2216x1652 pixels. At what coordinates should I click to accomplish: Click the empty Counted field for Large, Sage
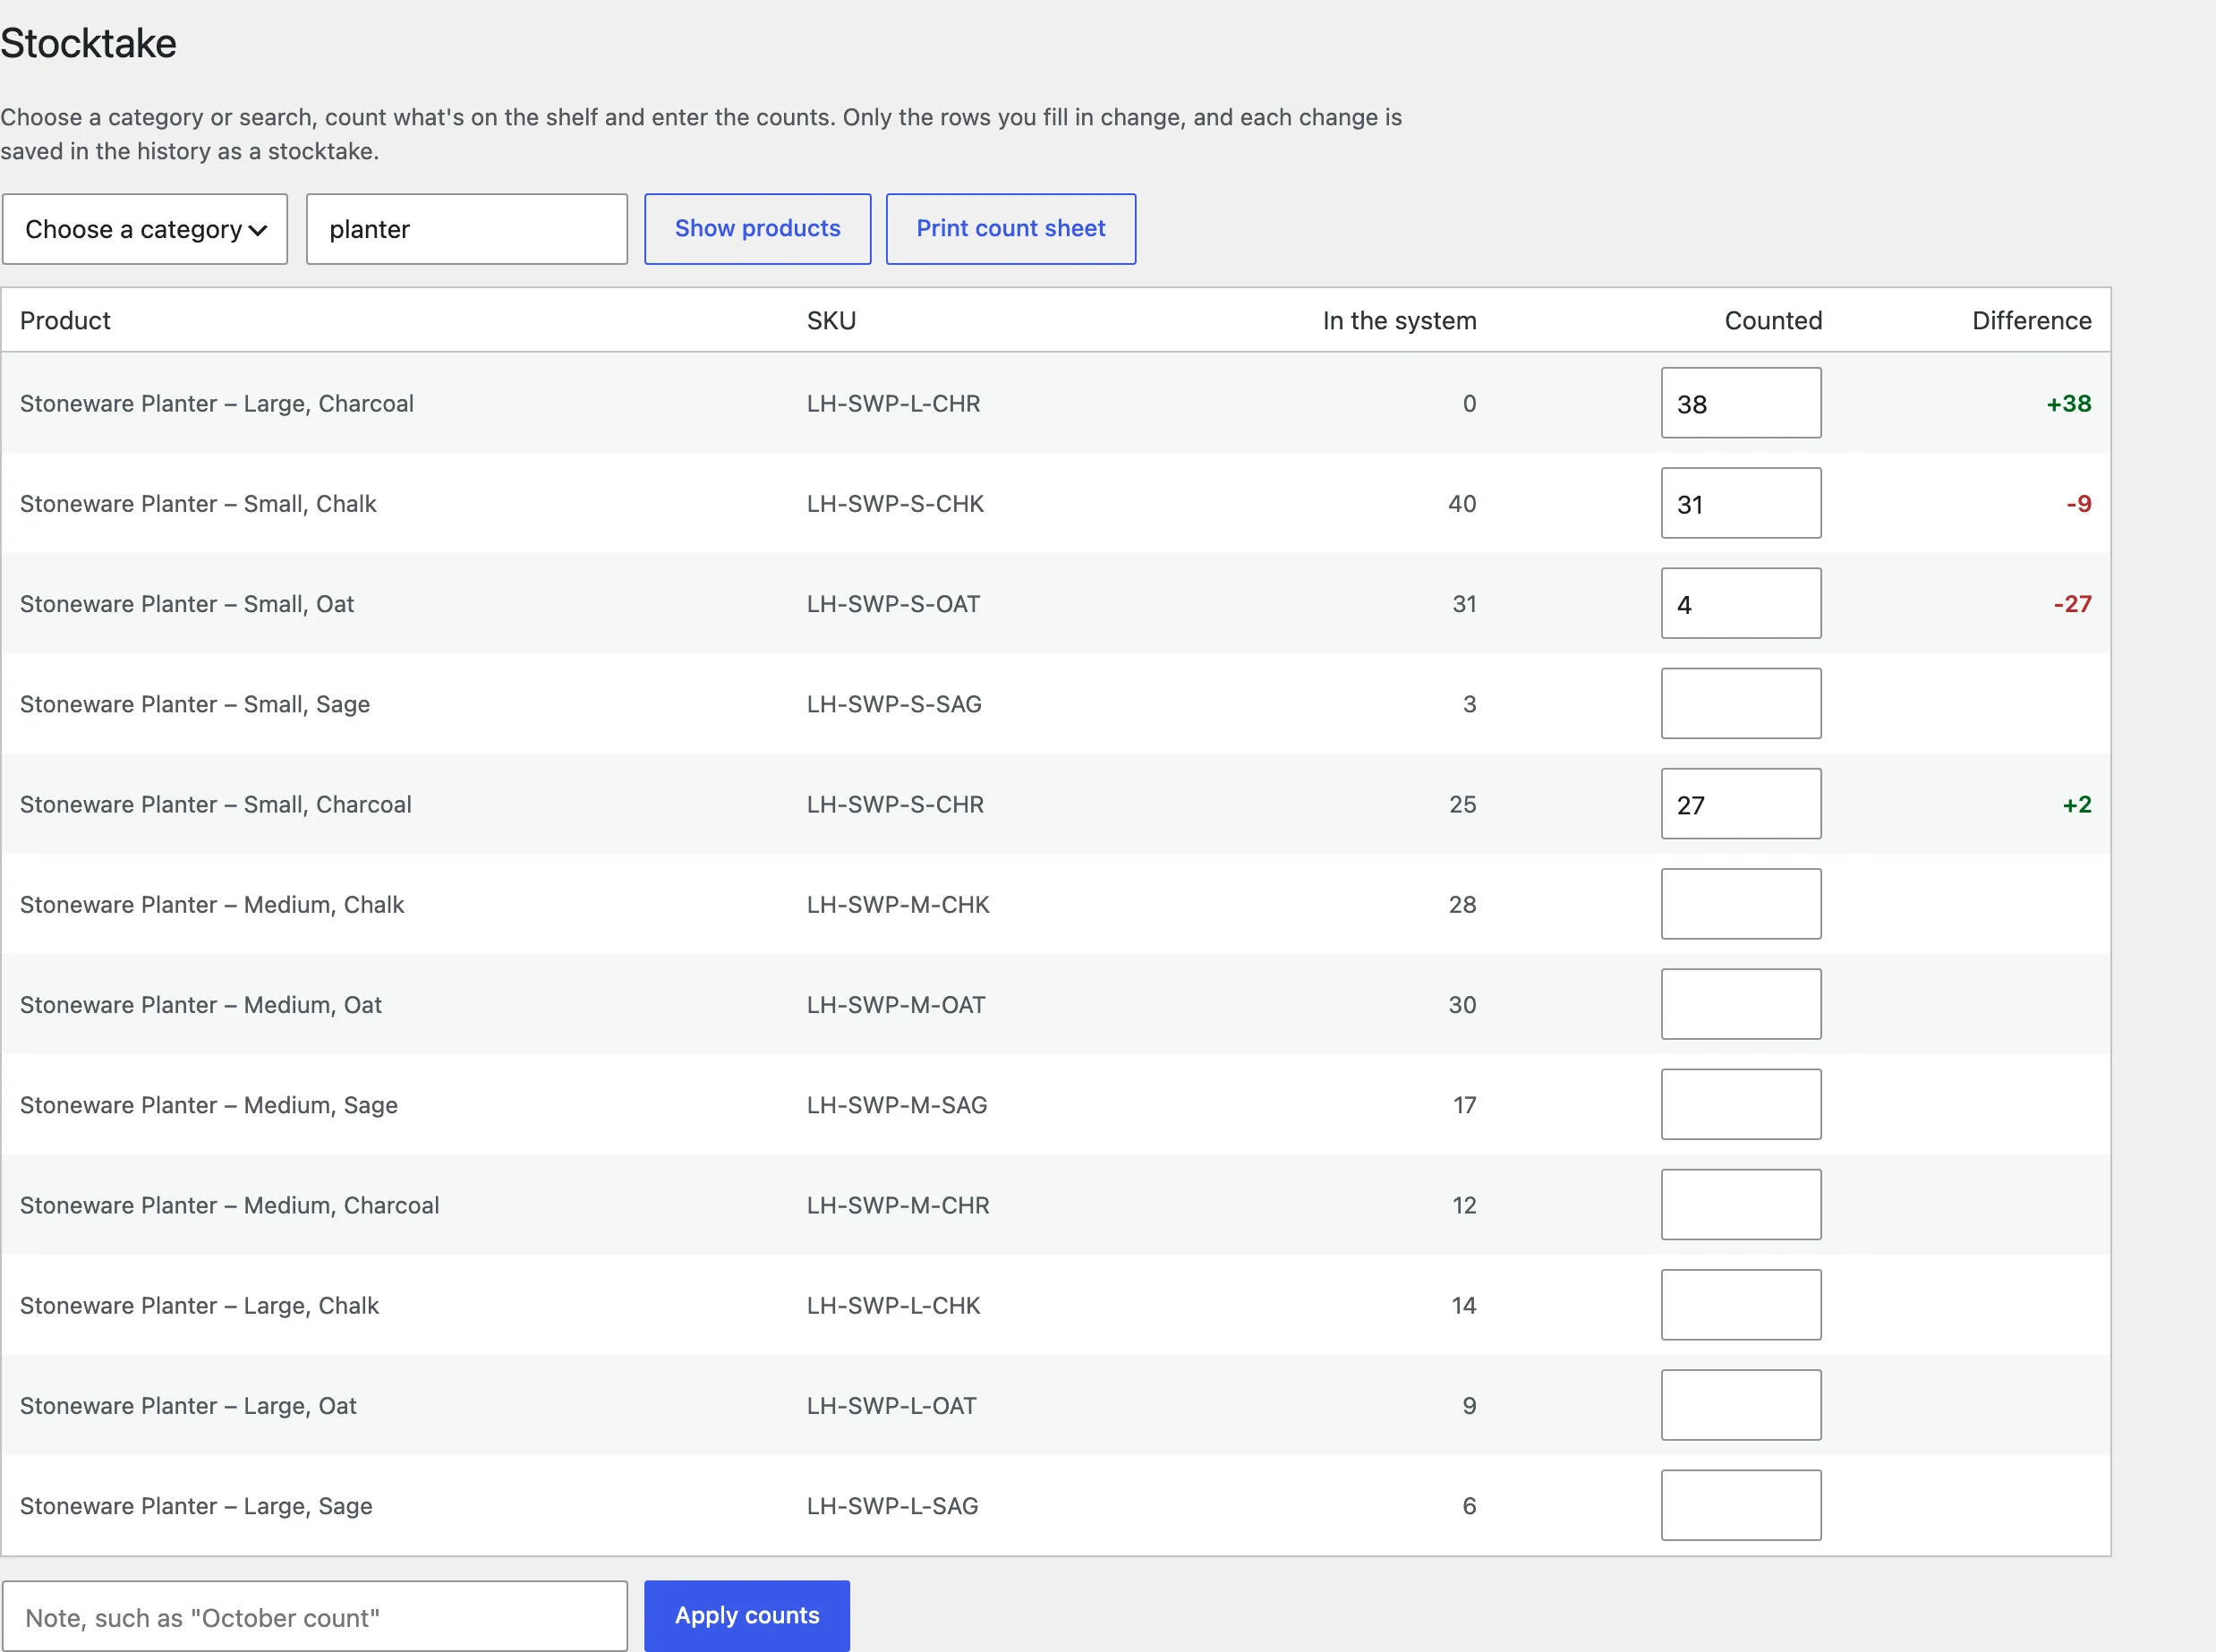[x=1740, y=1504]
